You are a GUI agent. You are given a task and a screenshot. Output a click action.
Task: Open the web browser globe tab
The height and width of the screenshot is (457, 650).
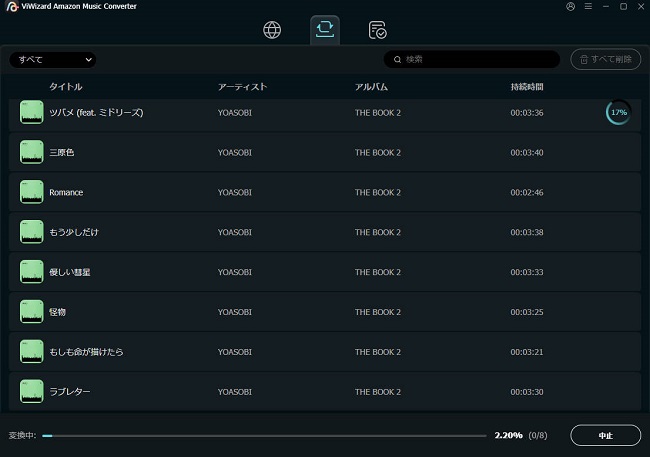(x=272, y=30)
